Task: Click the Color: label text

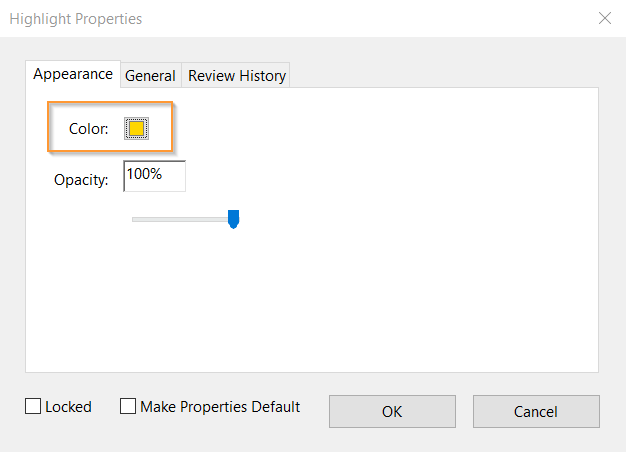Action: coord(89,129)
